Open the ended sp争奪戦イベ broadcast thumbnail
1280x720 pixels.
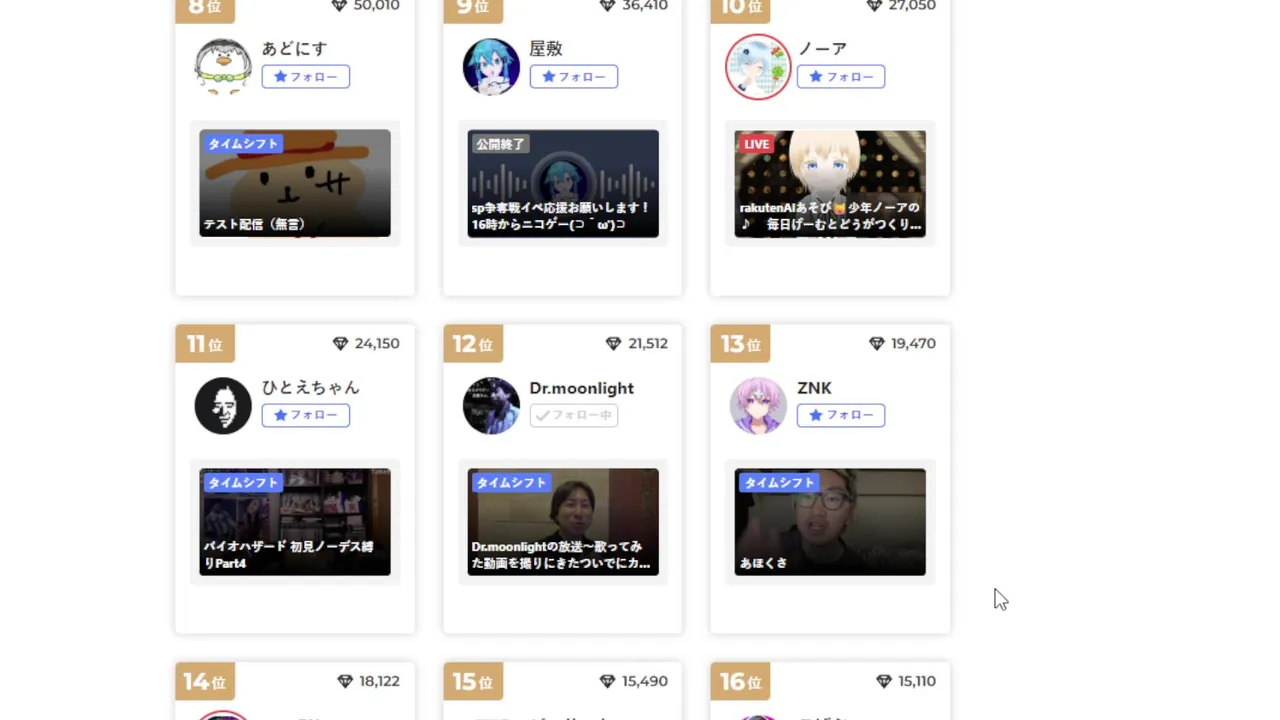(563, 183)
